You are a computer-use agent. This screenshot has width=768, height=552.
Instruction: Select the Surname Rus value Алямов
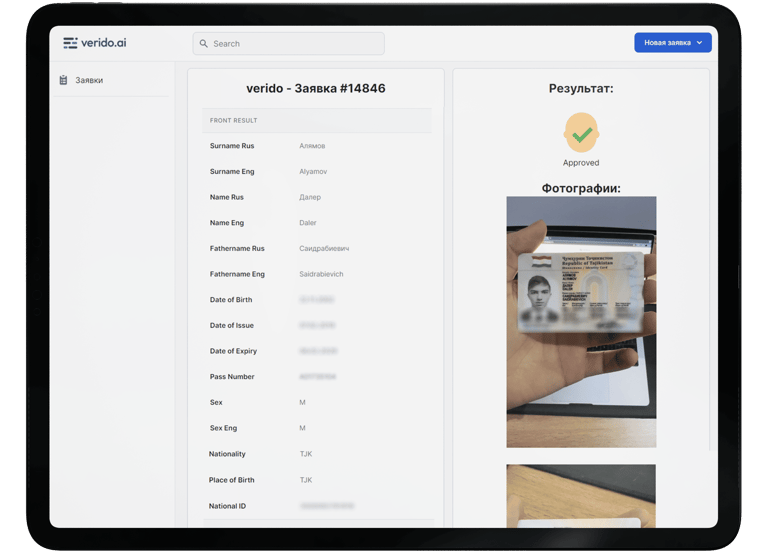coord(312,146)
